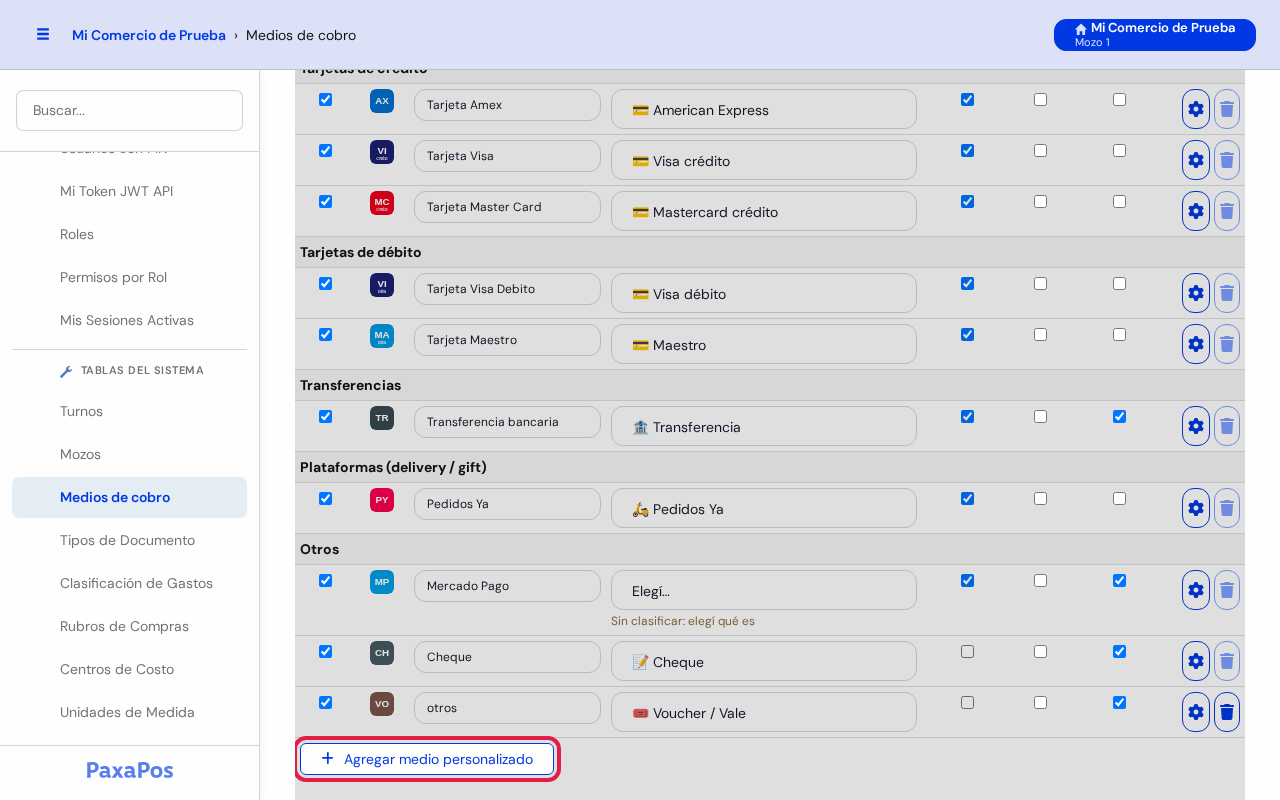Expand the Maestro type dropdown
The height and width of the screenshot is (800, 1280).
764,344
